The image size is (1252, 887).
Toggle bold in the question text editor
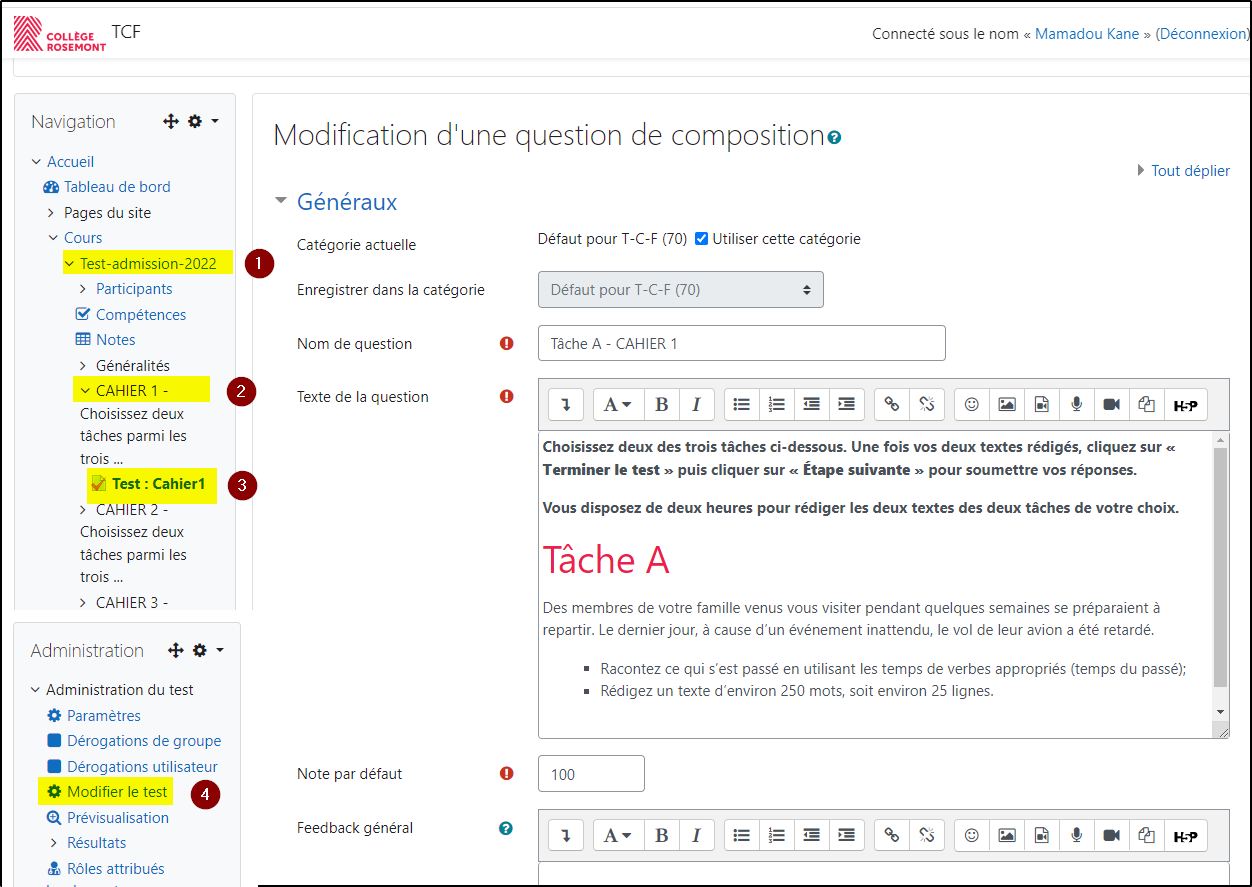point(661,404)
